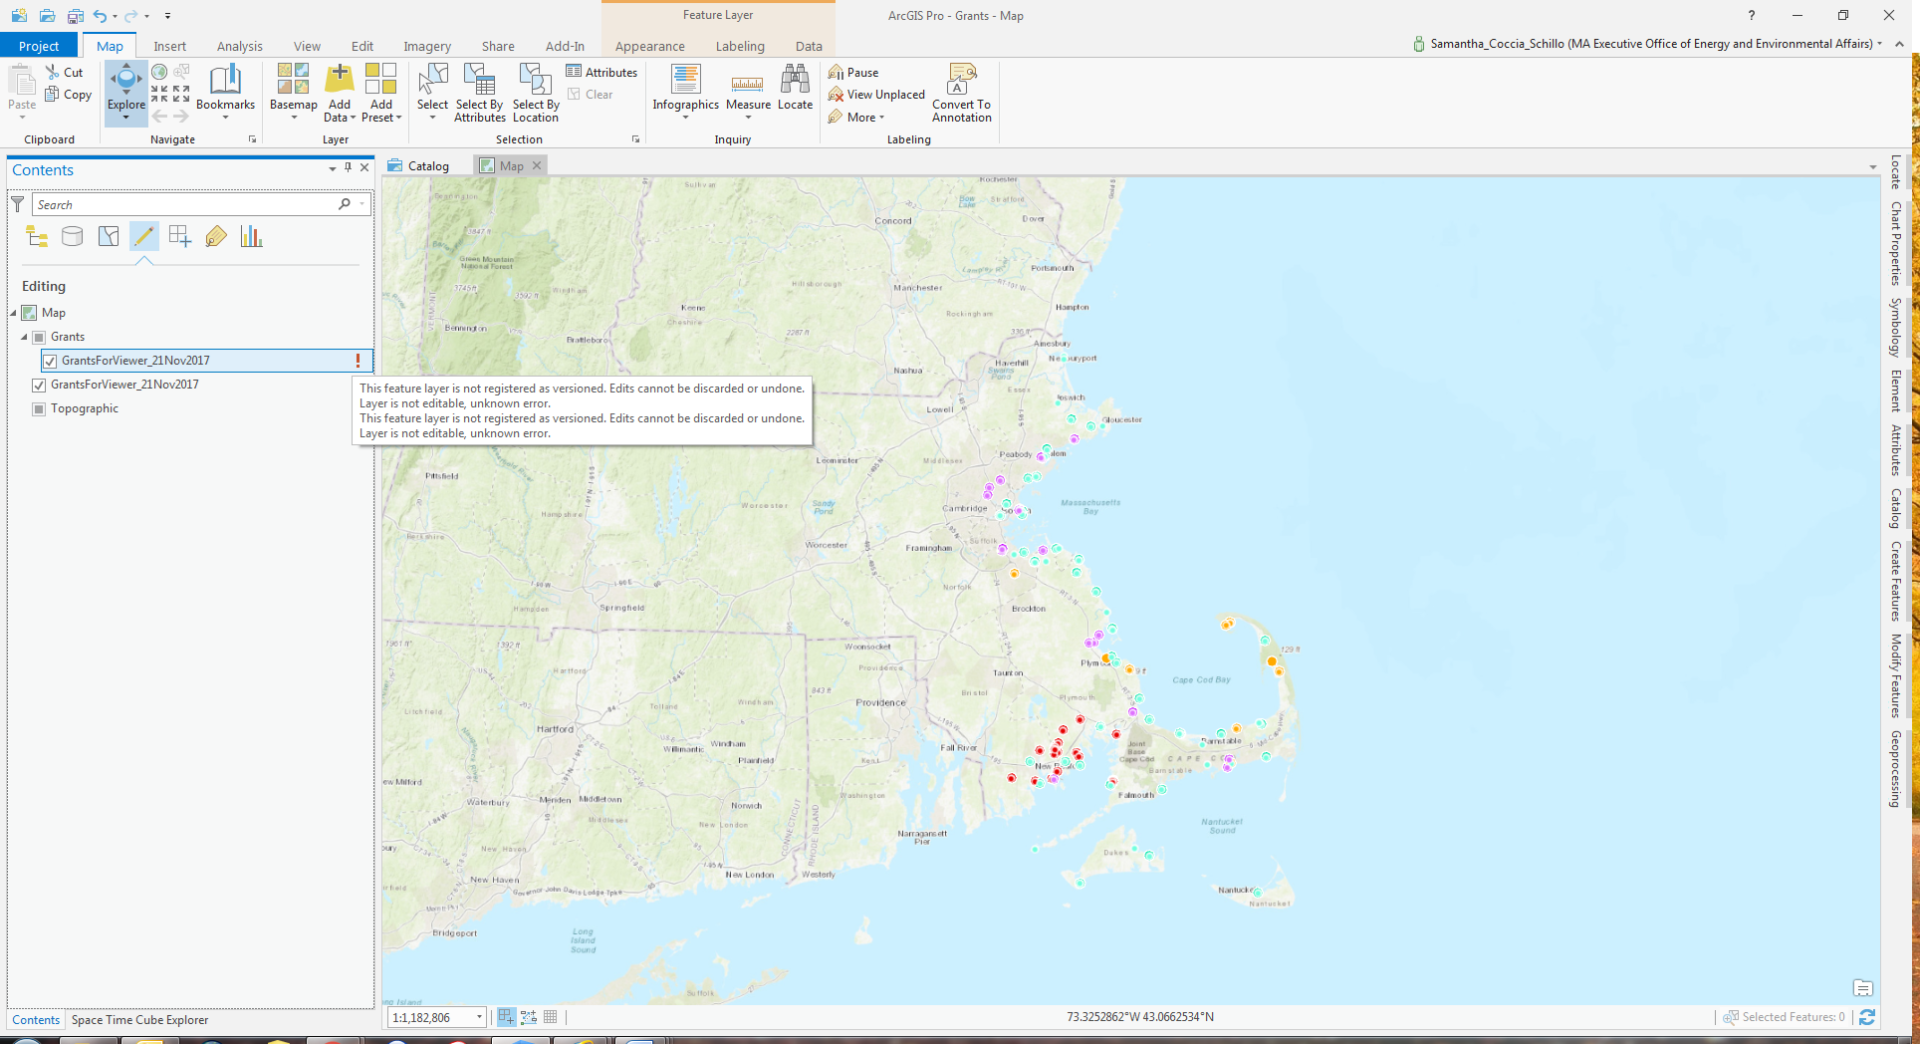
Task: Toggle the grid button in status bar
Action: tap(550, 1017)
